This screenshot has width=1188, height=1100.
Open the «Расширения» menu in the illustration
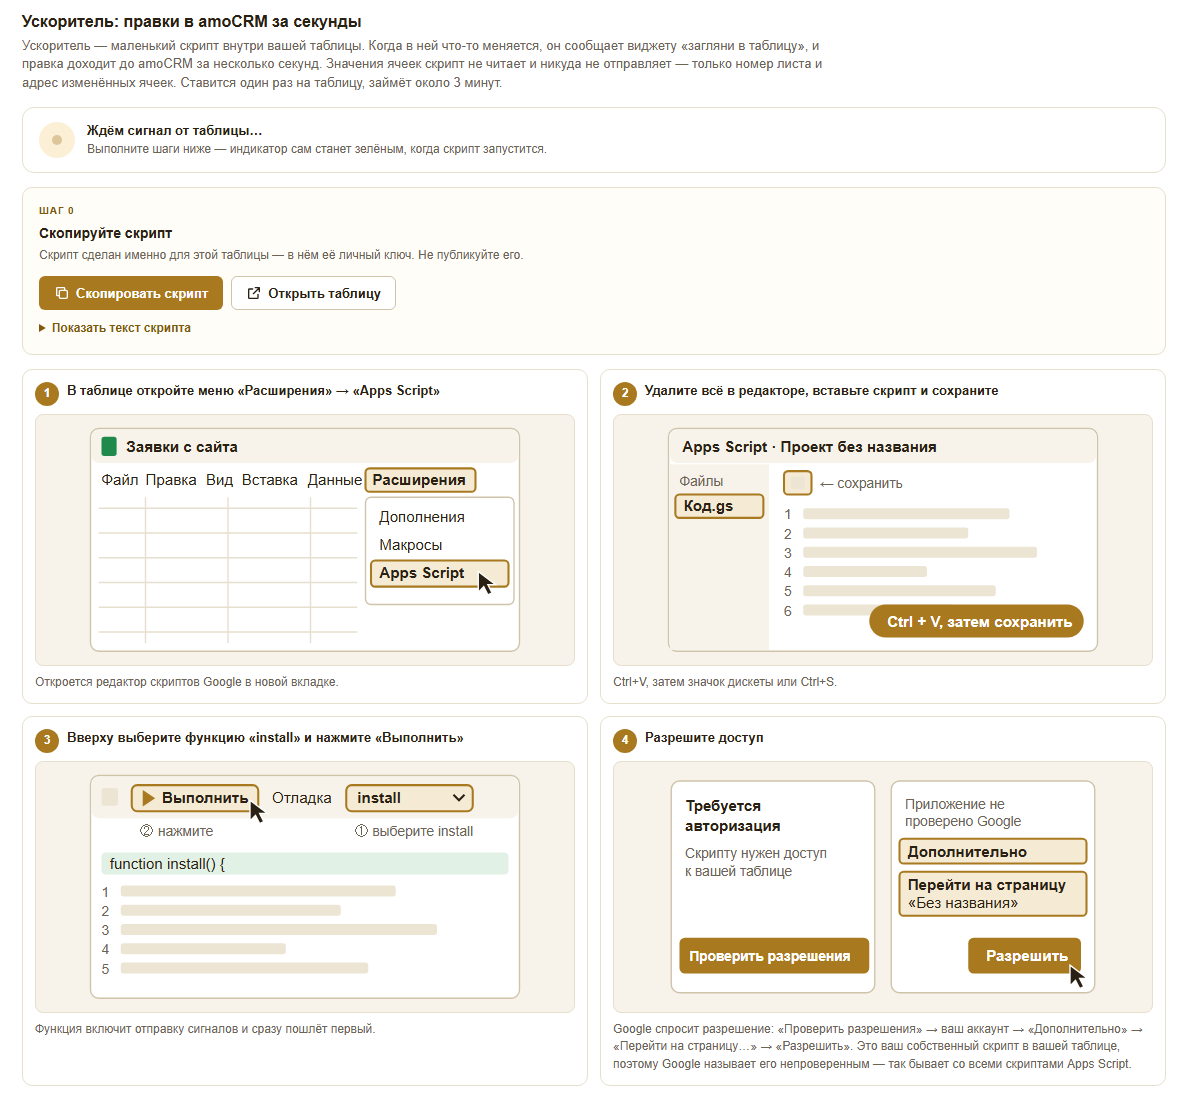click(x=420, y=480)
